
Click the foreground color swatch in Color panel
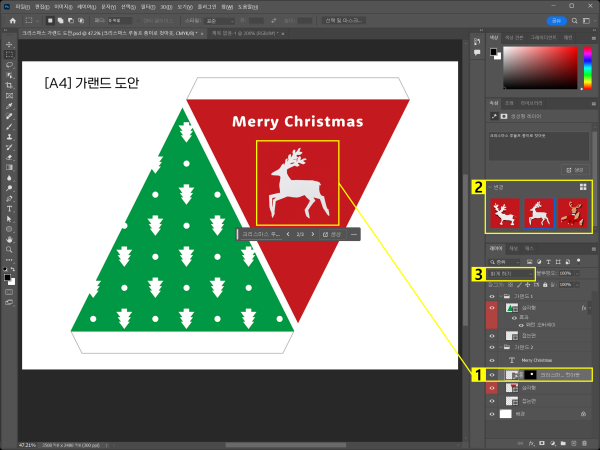pyautogui.click(x=493, y=52)
